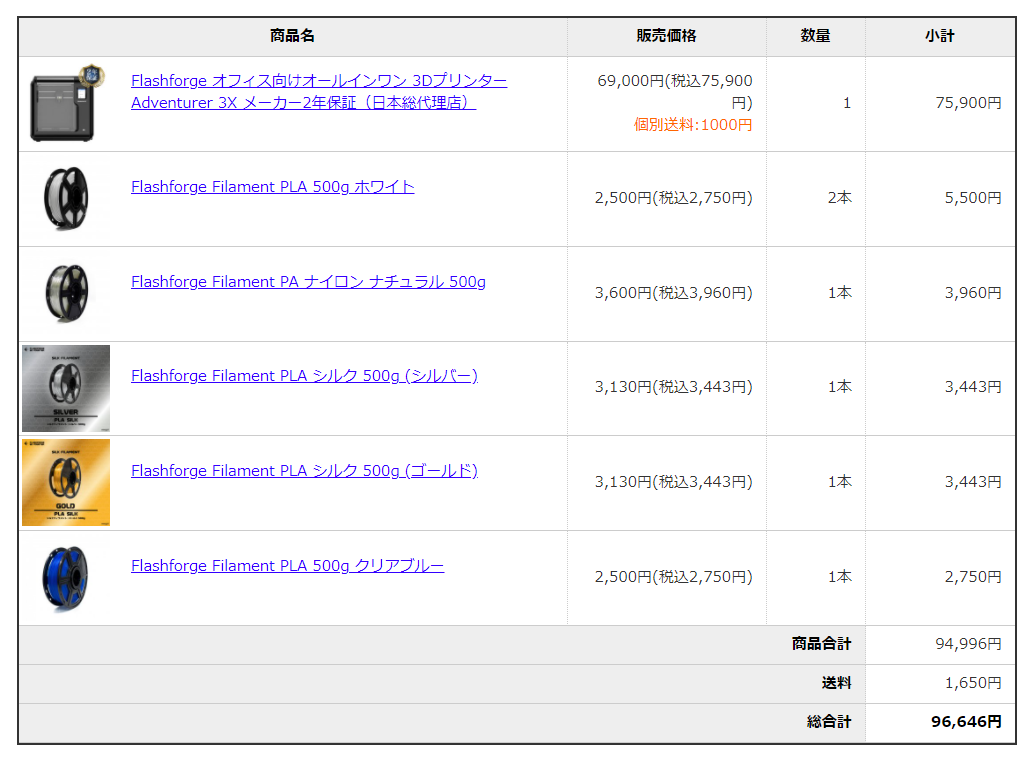
Task: Click the 数量 column header
Action: 815,36
